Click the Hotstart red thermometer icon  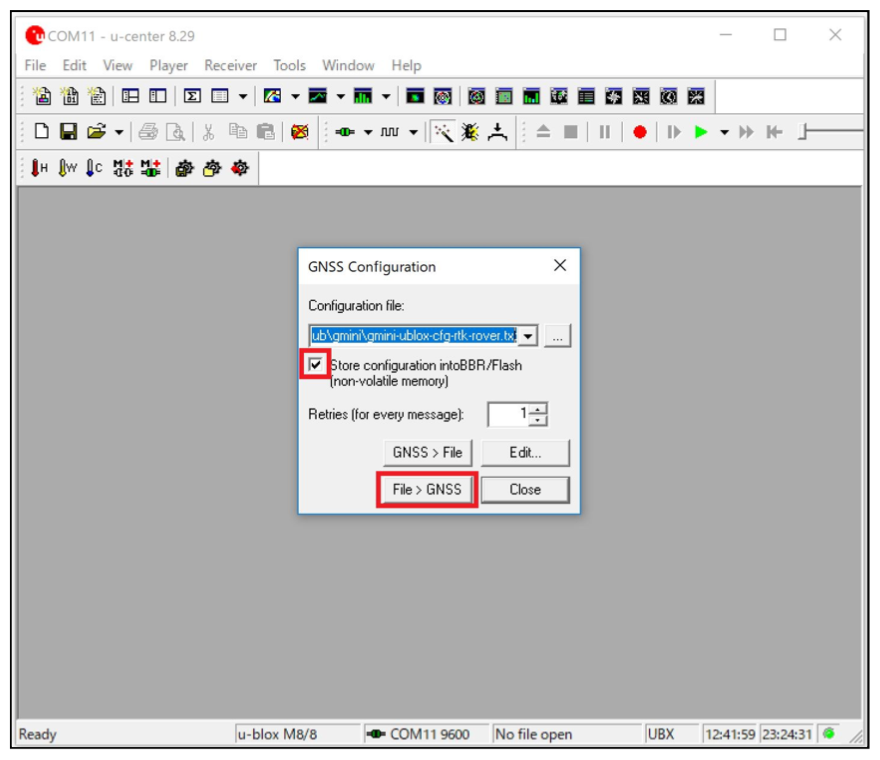tap(39, 168)
